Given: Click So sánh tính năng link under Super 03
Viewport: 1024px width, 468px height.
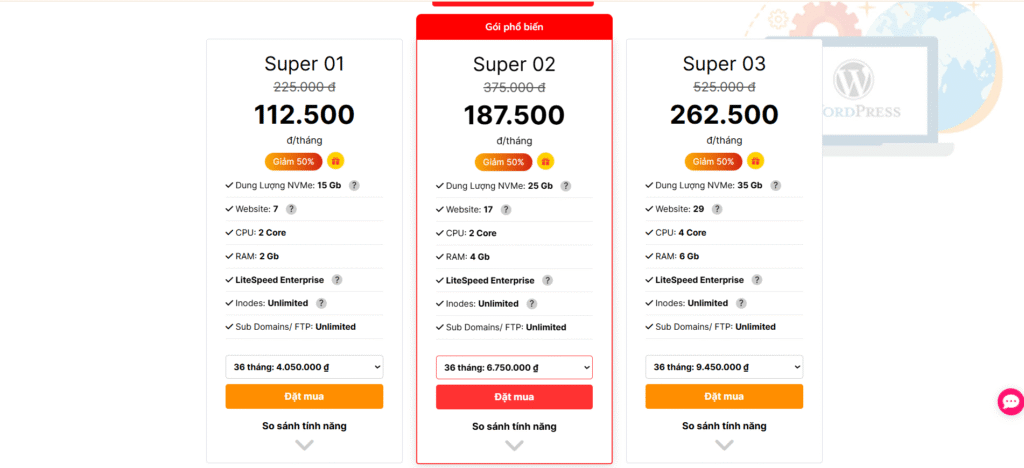Looking at the screenshot, I should [x=724, y=426].
